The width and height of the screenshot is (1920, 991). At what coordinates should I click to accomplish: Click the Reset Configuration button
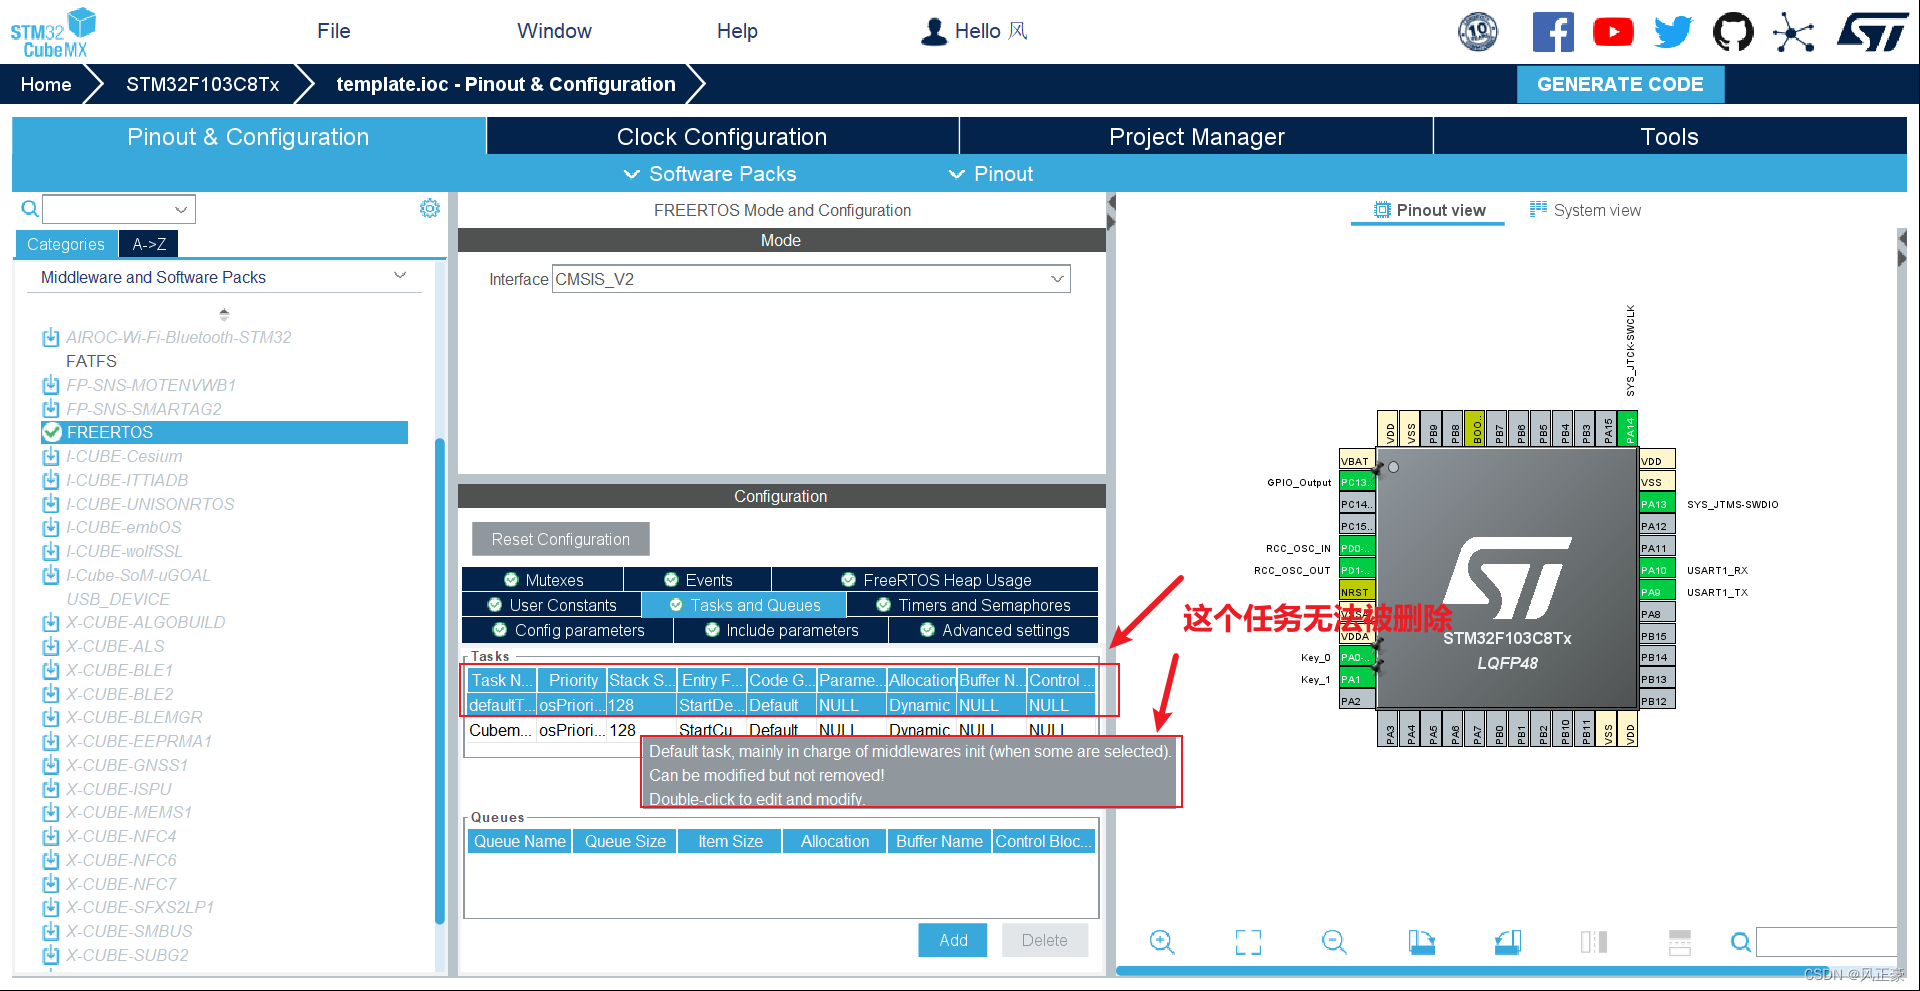click(561, 539)
